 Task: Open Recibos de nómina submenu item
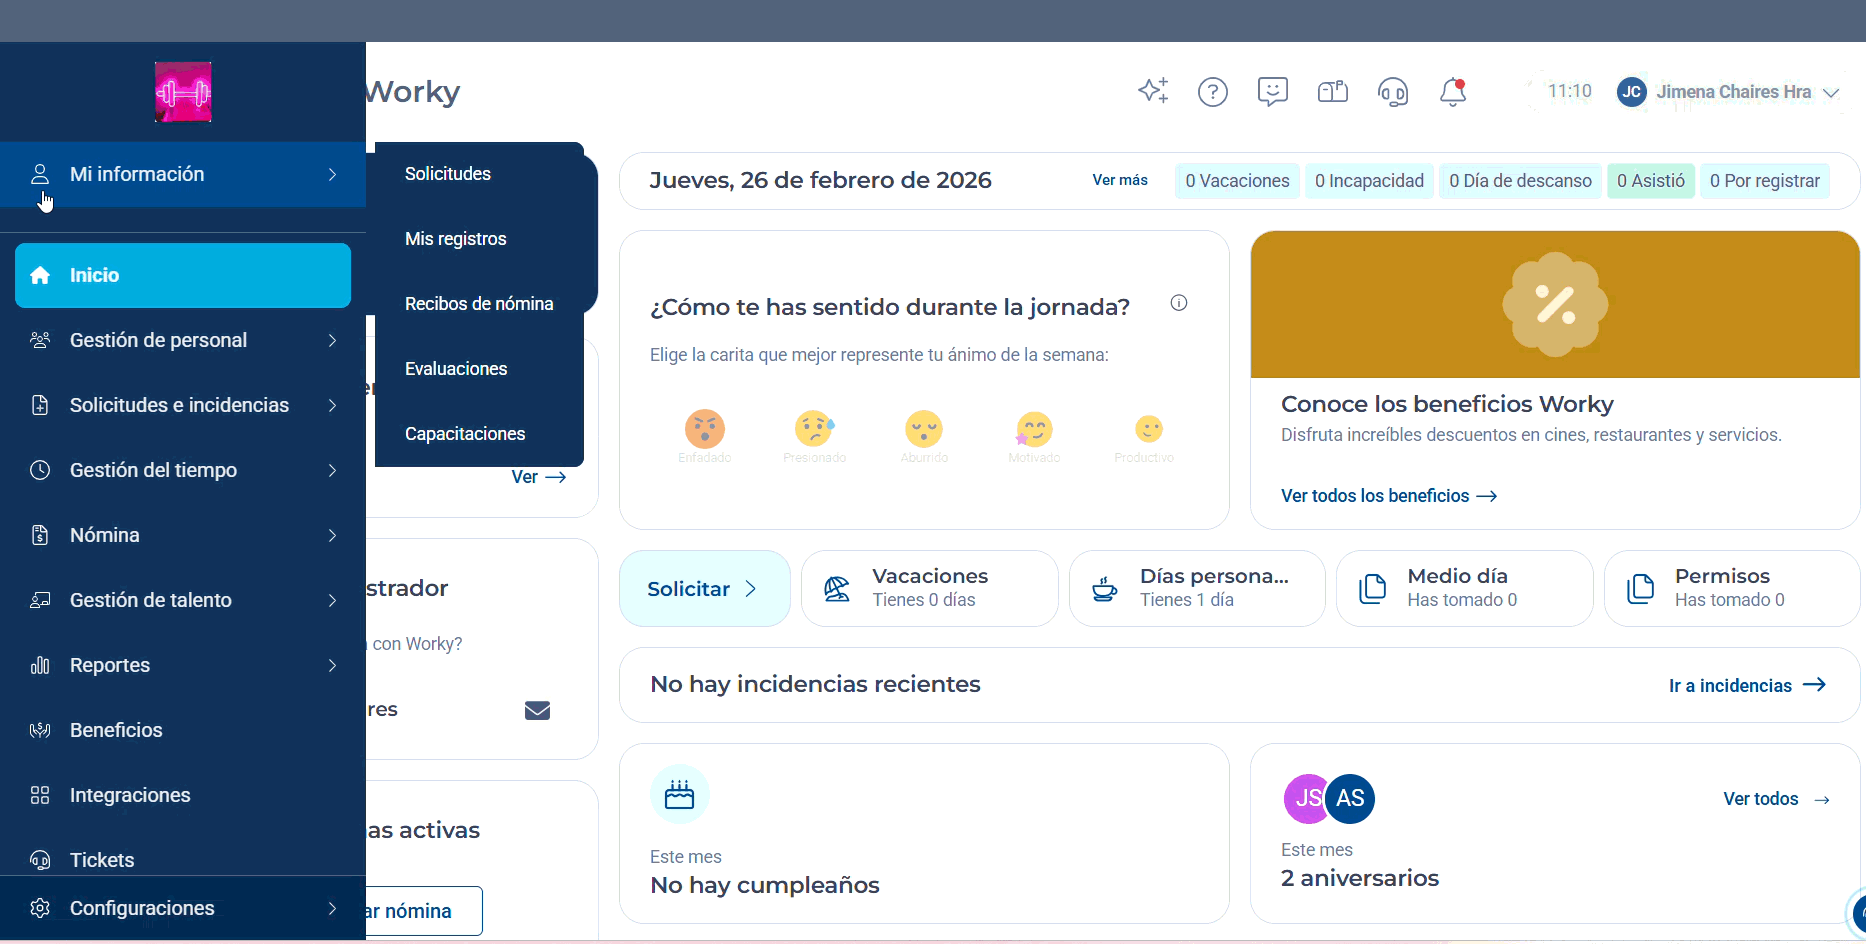(479, 304)
